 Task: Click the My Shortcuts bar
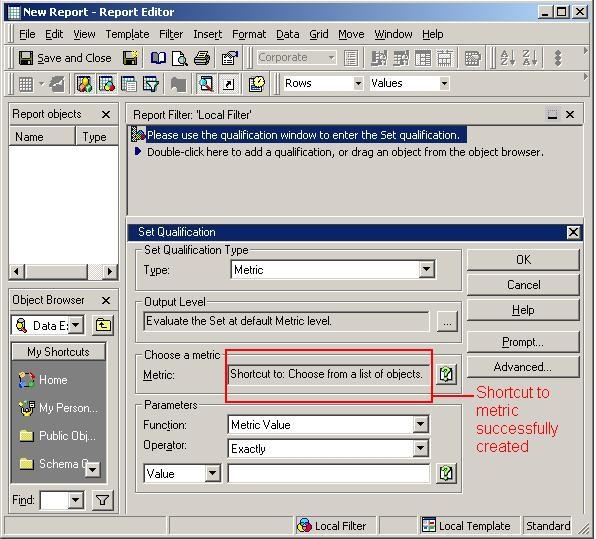point(59,352)
